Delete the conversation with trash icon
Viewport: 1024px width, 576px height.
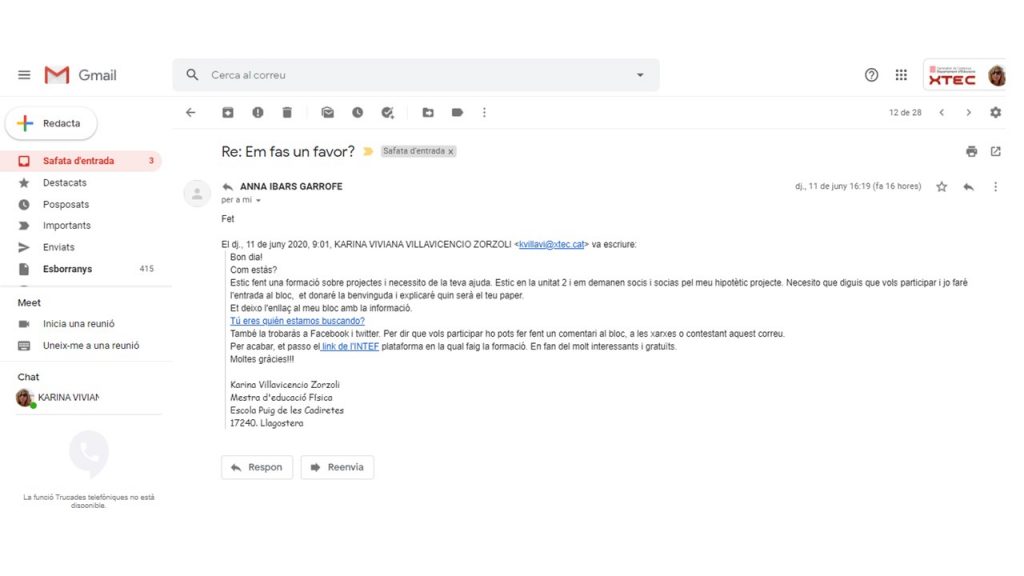coord(287,113)
